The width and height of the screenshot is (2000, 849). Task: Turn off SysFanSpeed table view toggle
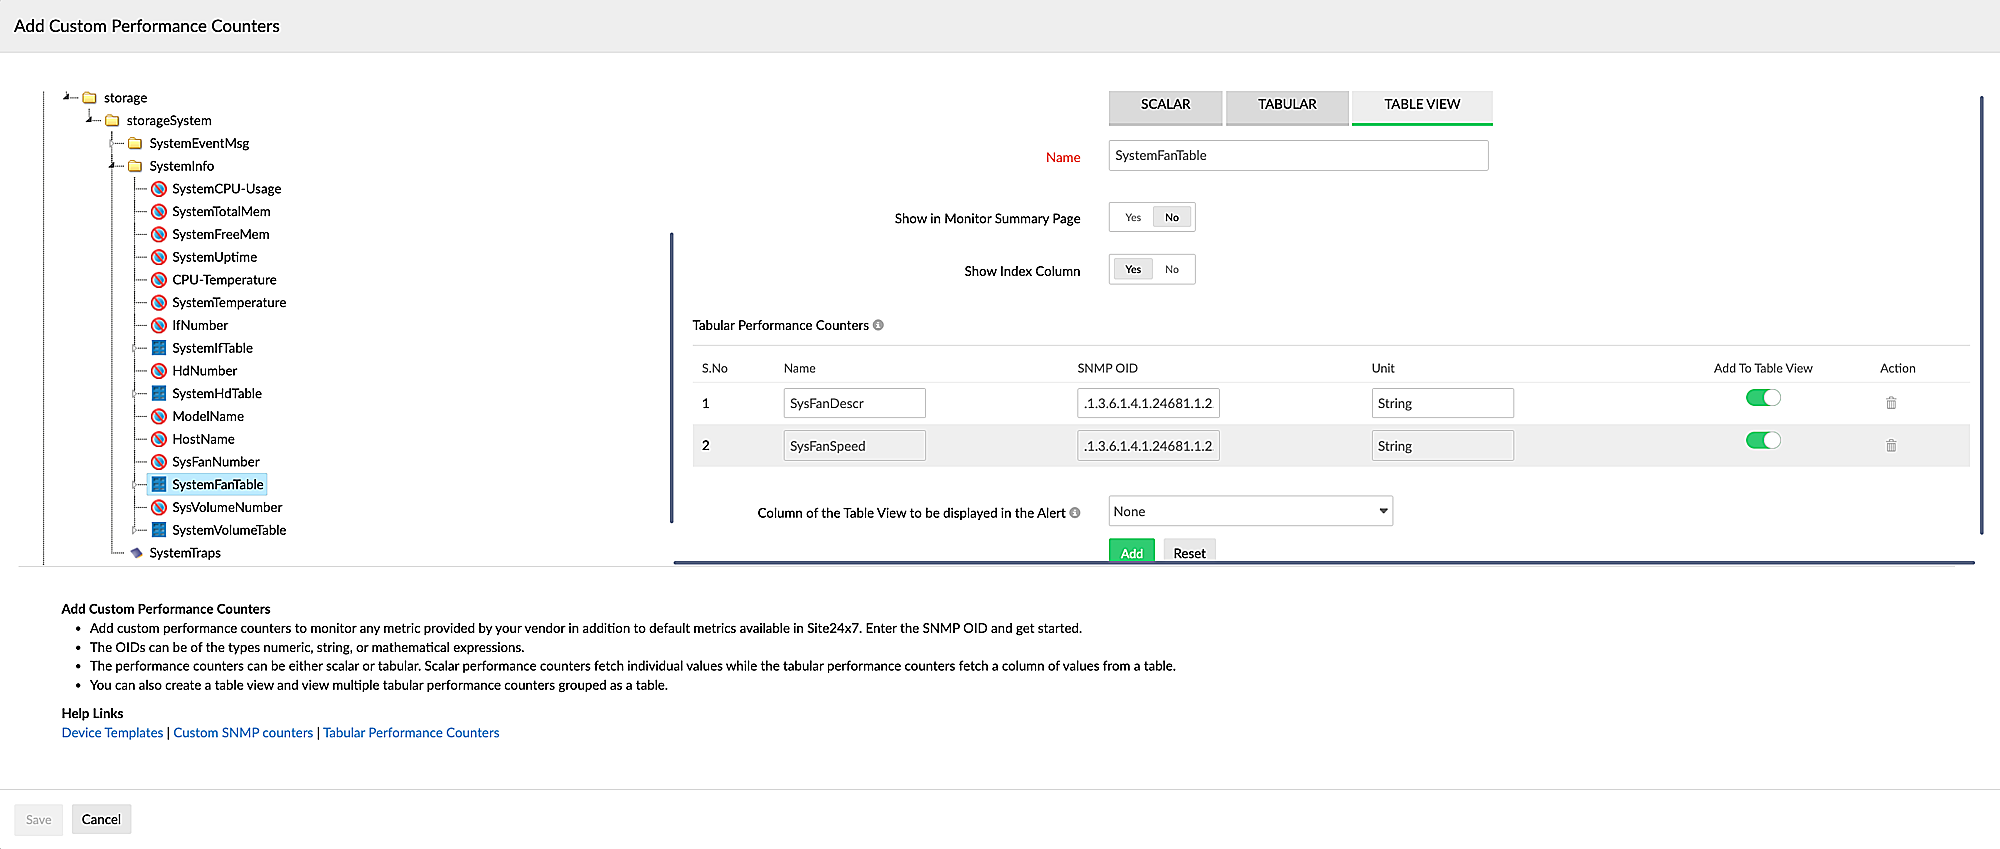1763,441
